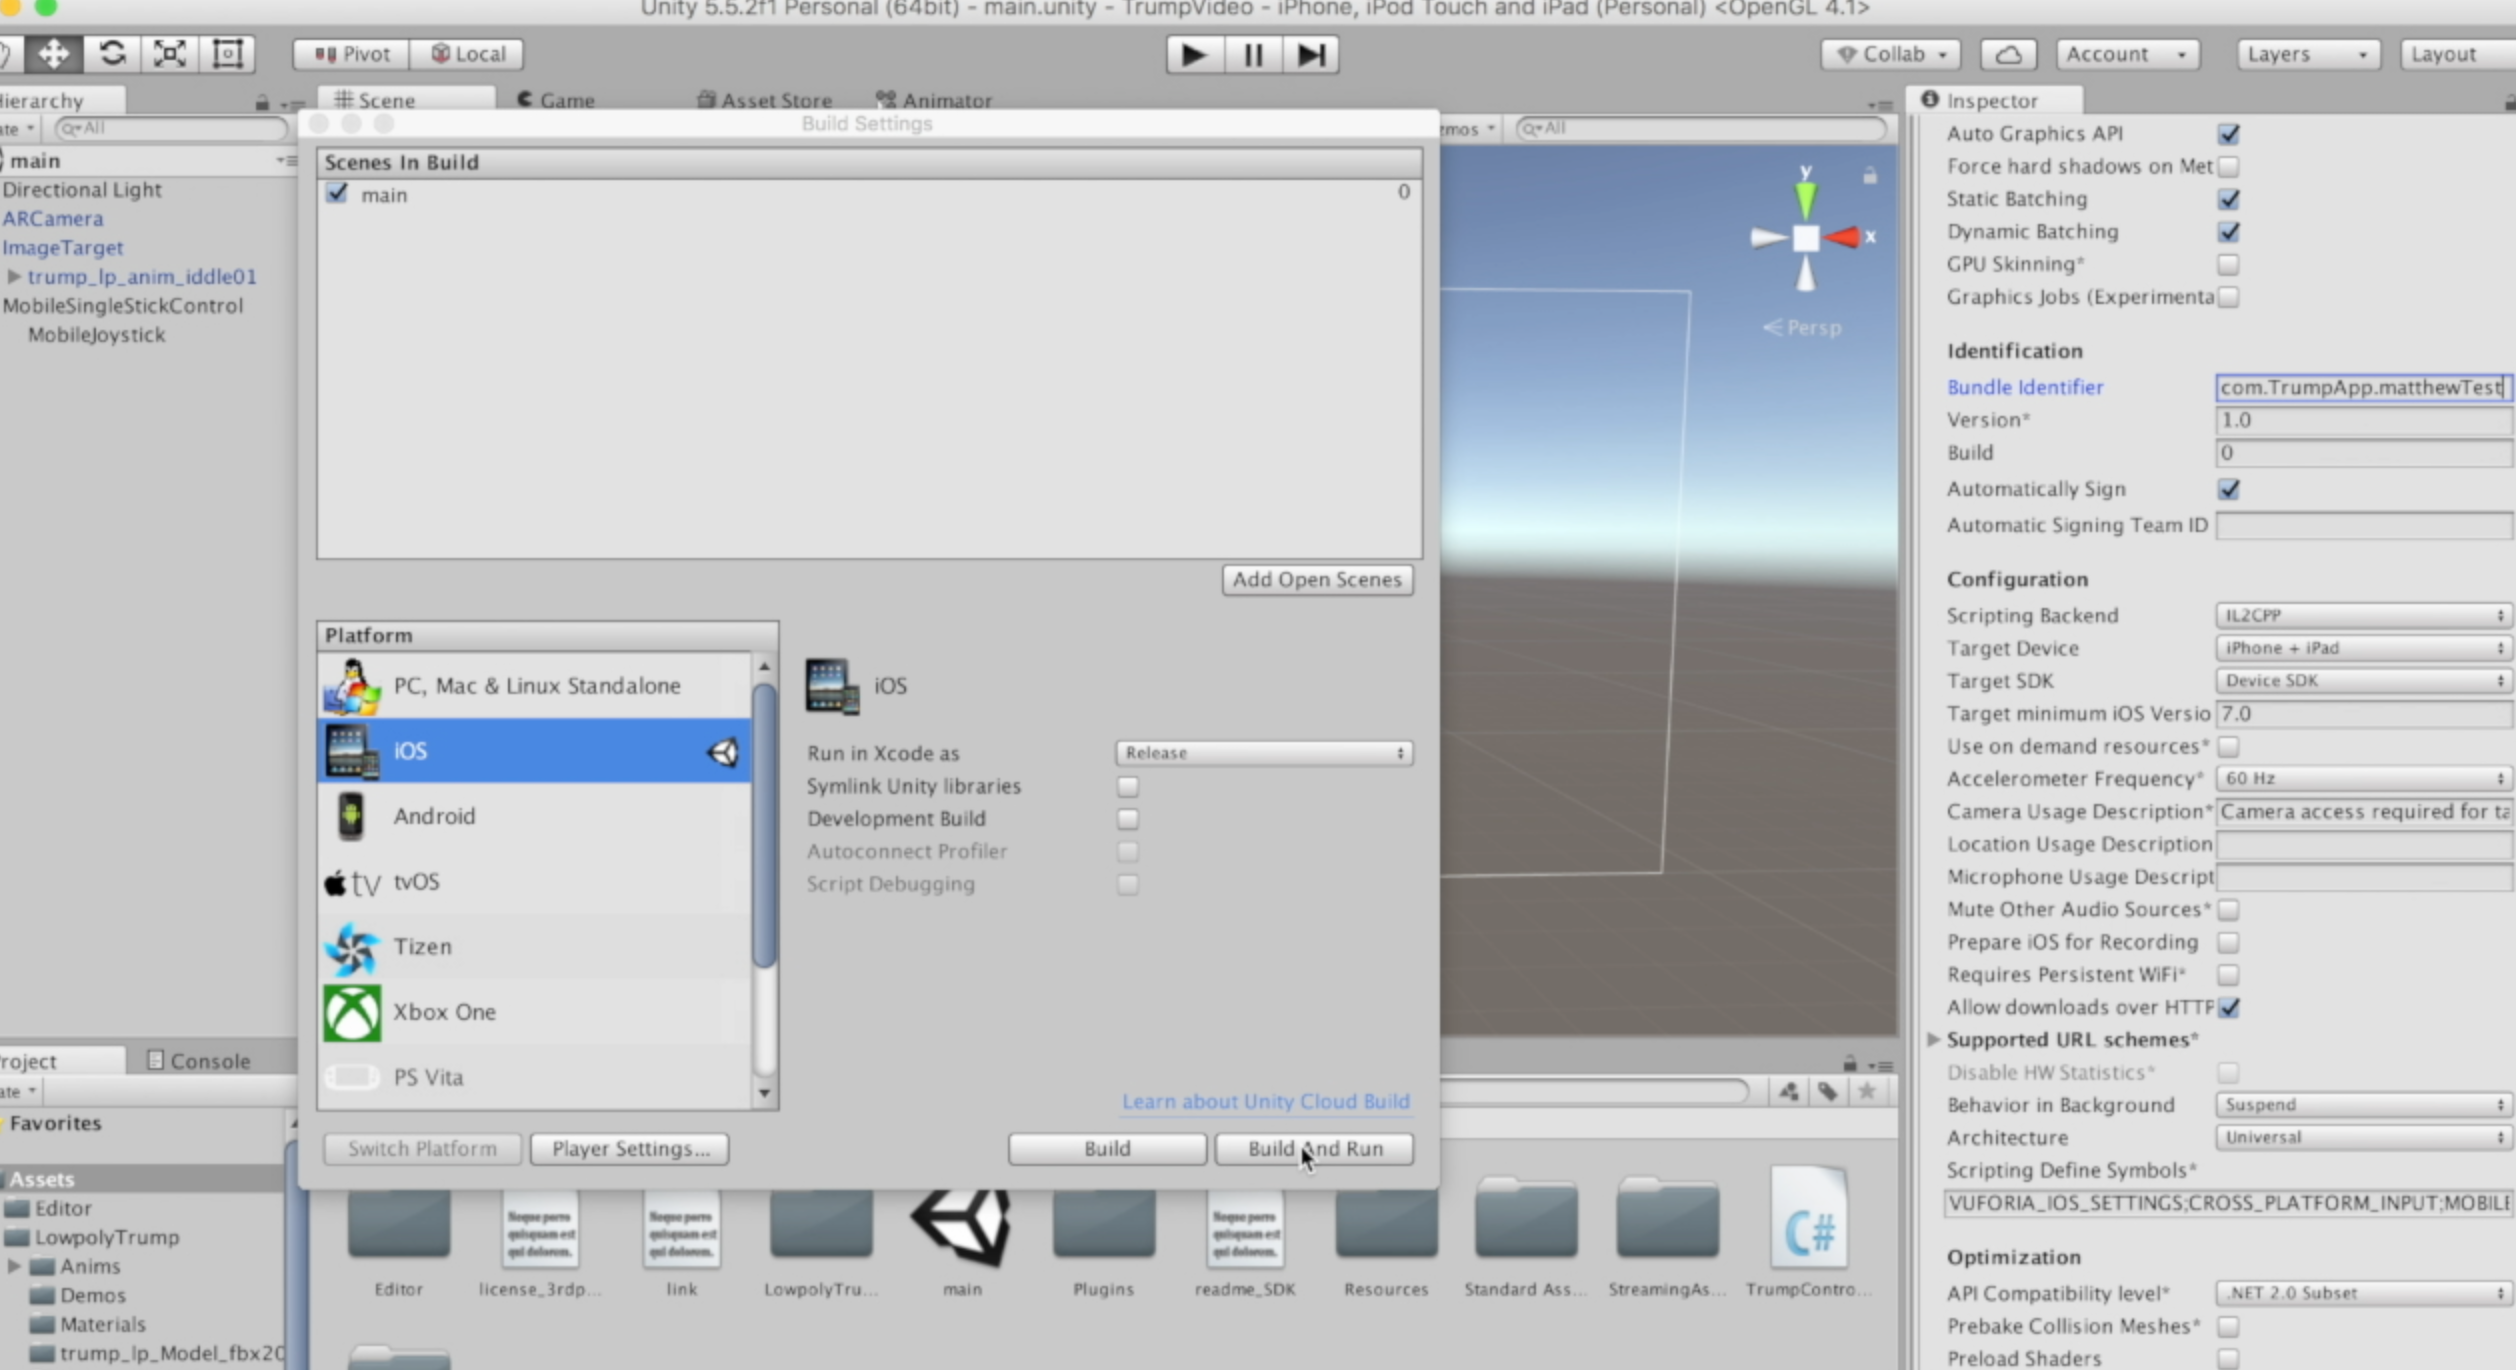The width and height of the screenshot is (2516, 1370).
Task: Click the iOS platform icon in Build Settings
Action: point(347,751)
